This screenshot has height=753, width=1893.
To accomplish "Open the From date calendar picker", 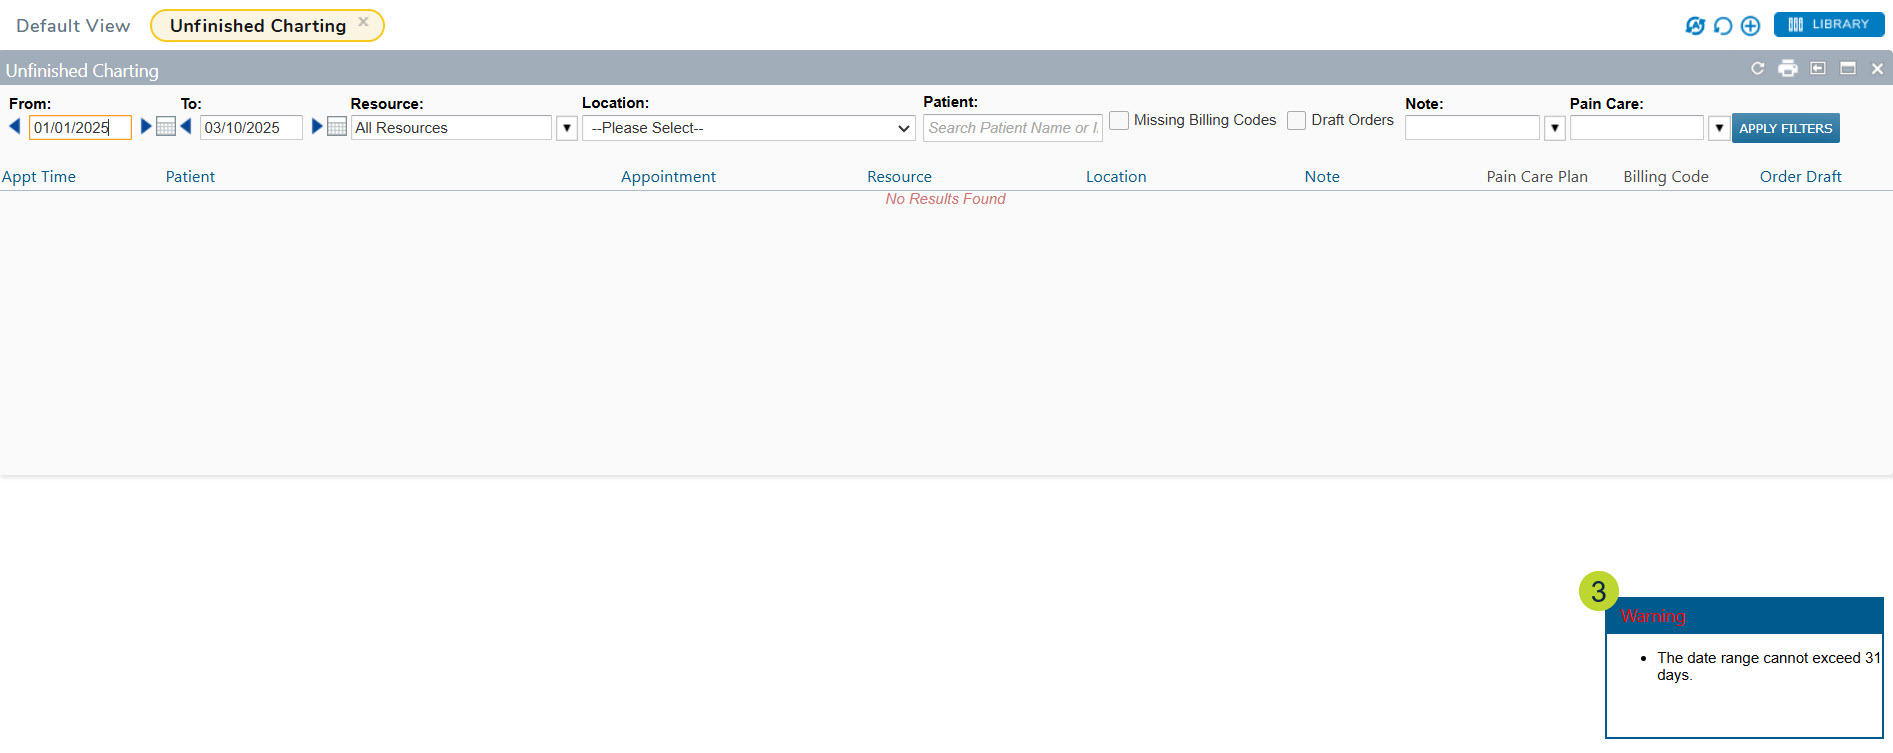I will tap(166, 127).
